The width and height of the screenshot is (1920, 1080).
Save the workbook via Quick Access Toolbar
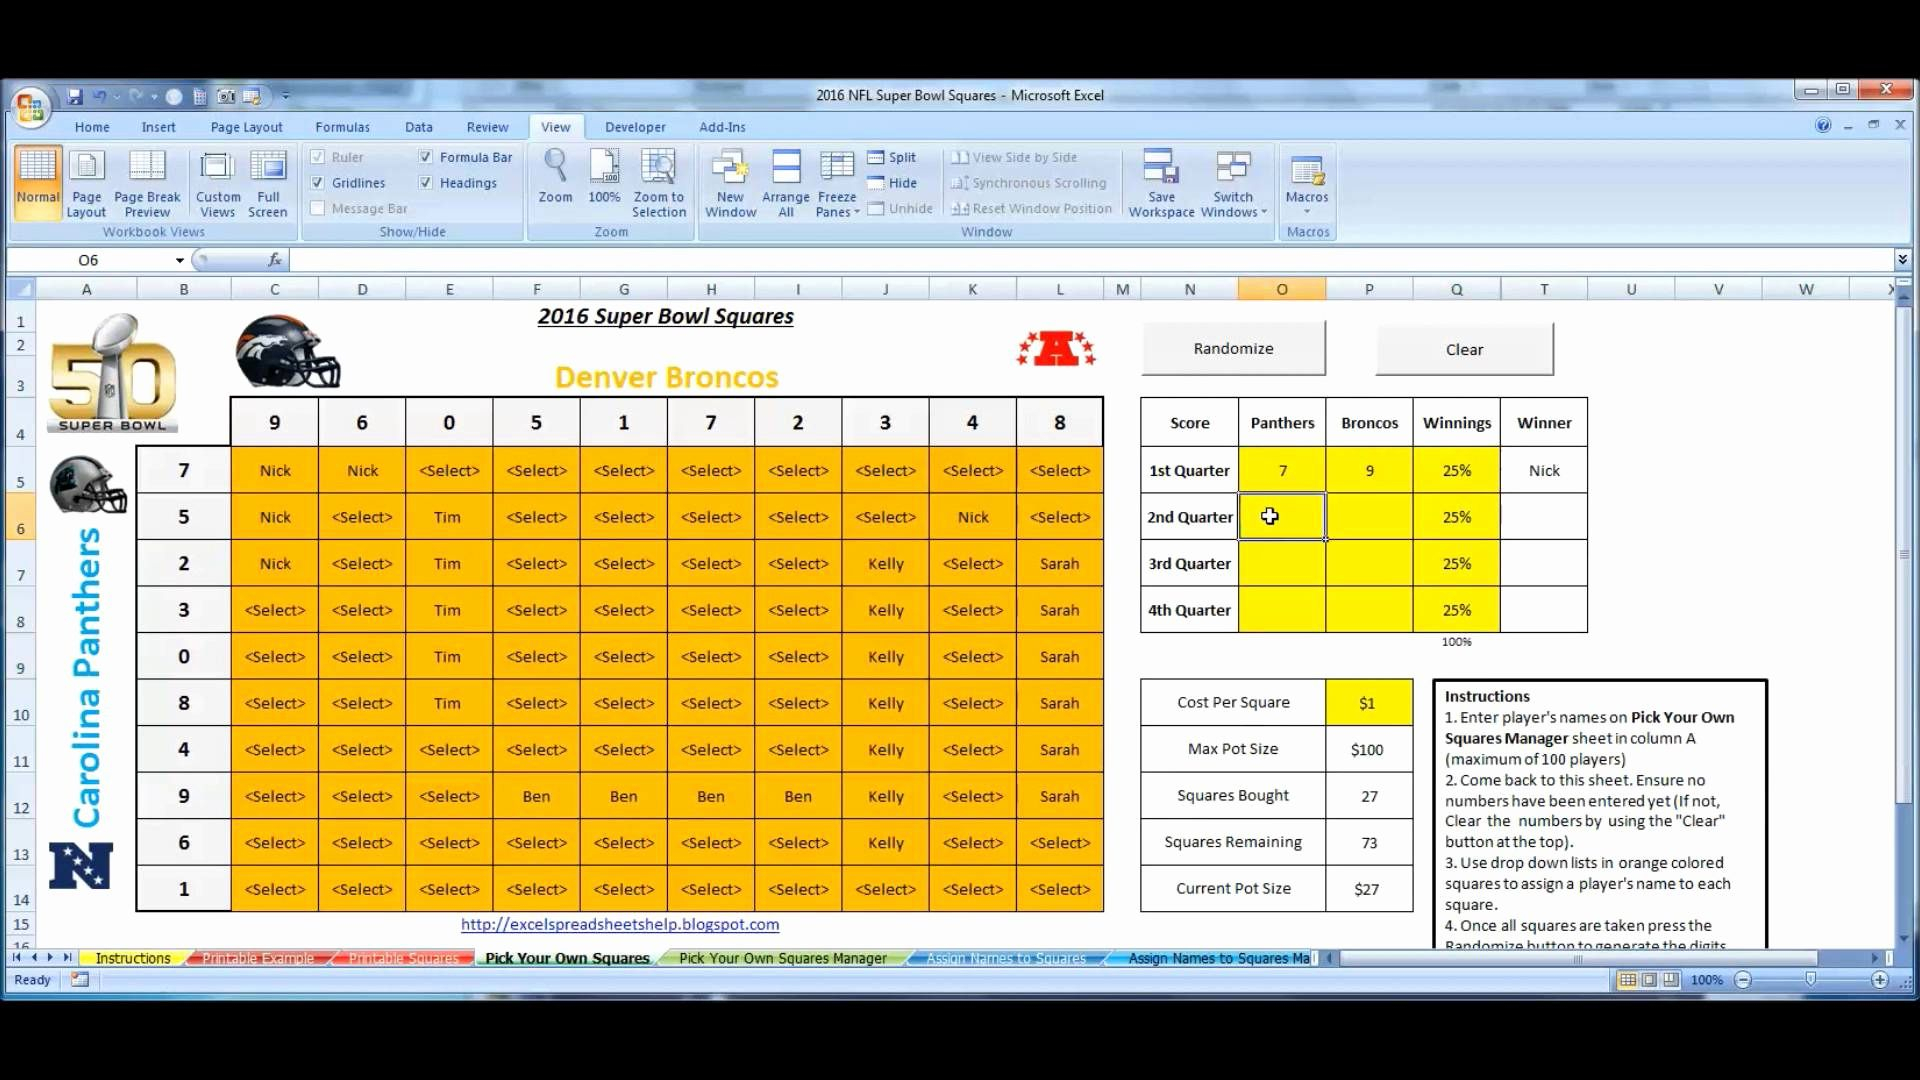tap(75, 95)
